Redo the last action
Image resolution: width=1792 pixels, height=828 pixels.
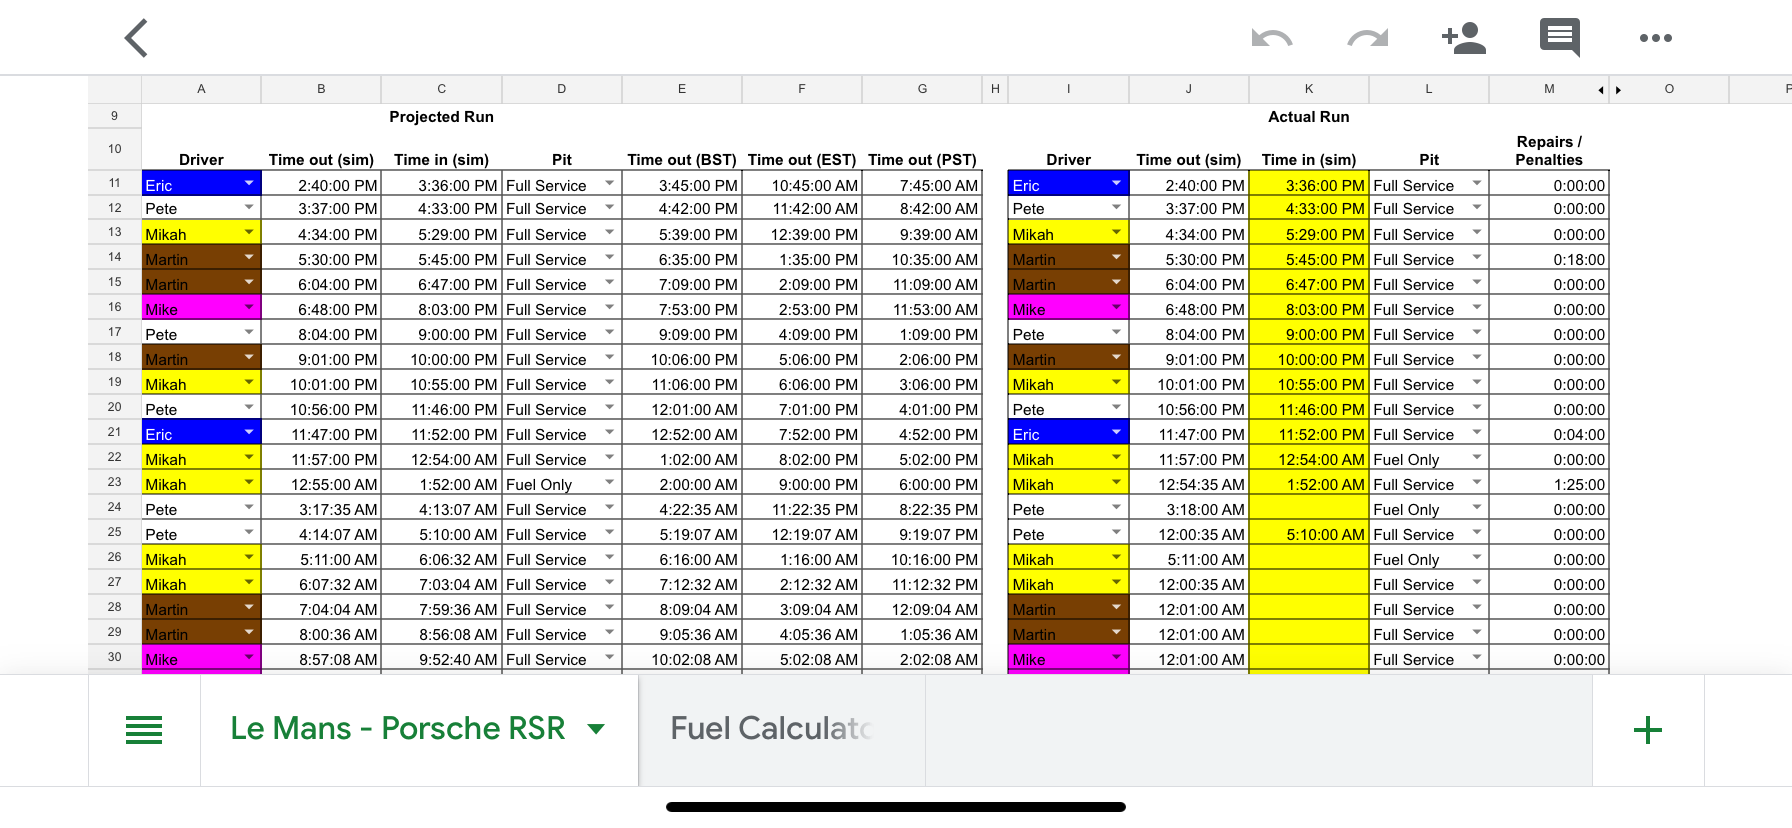point(1367,38)
